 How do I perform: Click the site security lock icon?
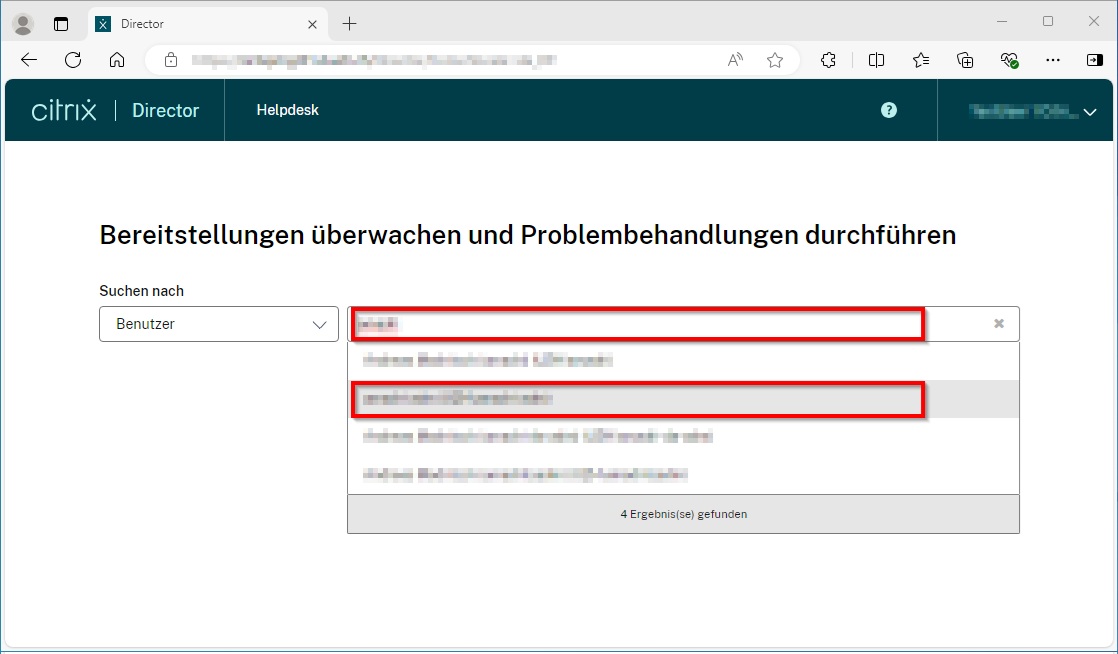170,60
